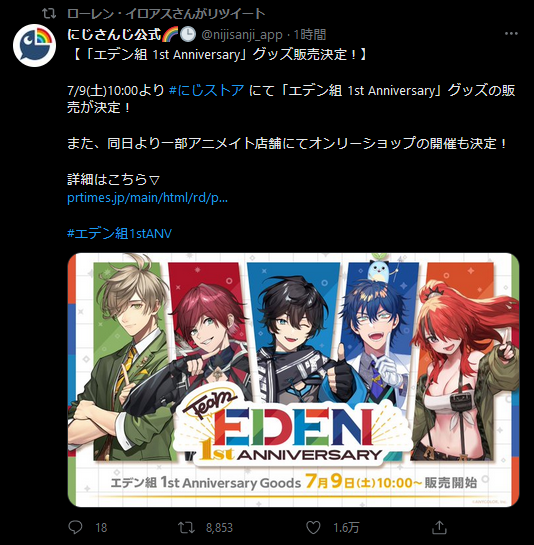
Task: Open ローレン・イロアス retweeted-by label
Action: [x=166, y=14]
